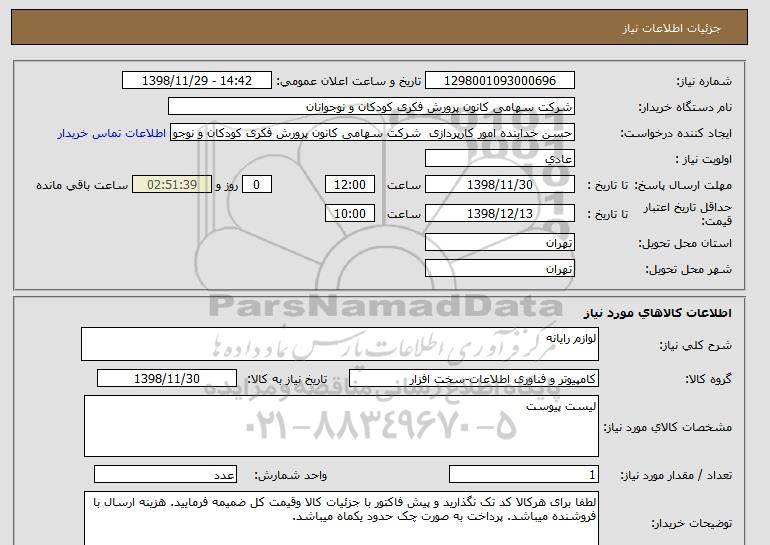Click the goods specification box لیست پیوست
Viewport: 770px width, 545px height.
coord(341,426)
